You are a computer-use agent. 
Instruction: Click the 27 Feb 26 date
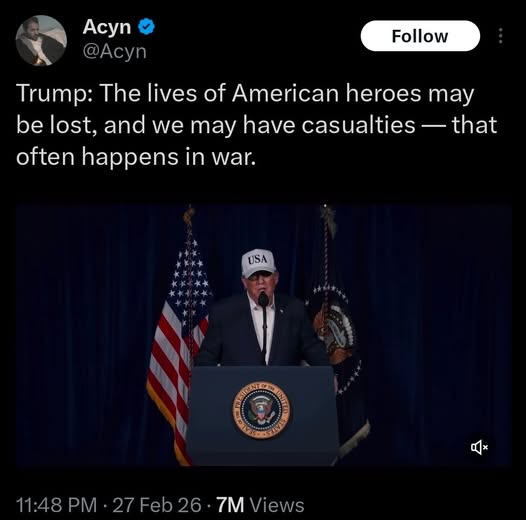point(157,505)
